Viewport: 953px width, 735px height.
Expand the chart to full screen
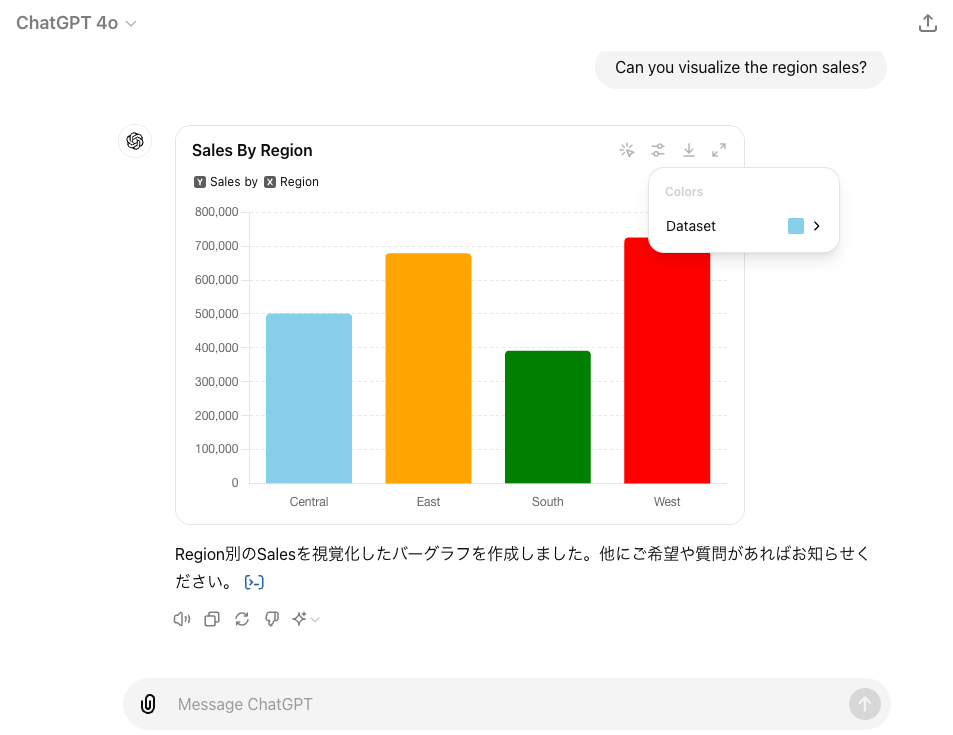tap(719, 150)
